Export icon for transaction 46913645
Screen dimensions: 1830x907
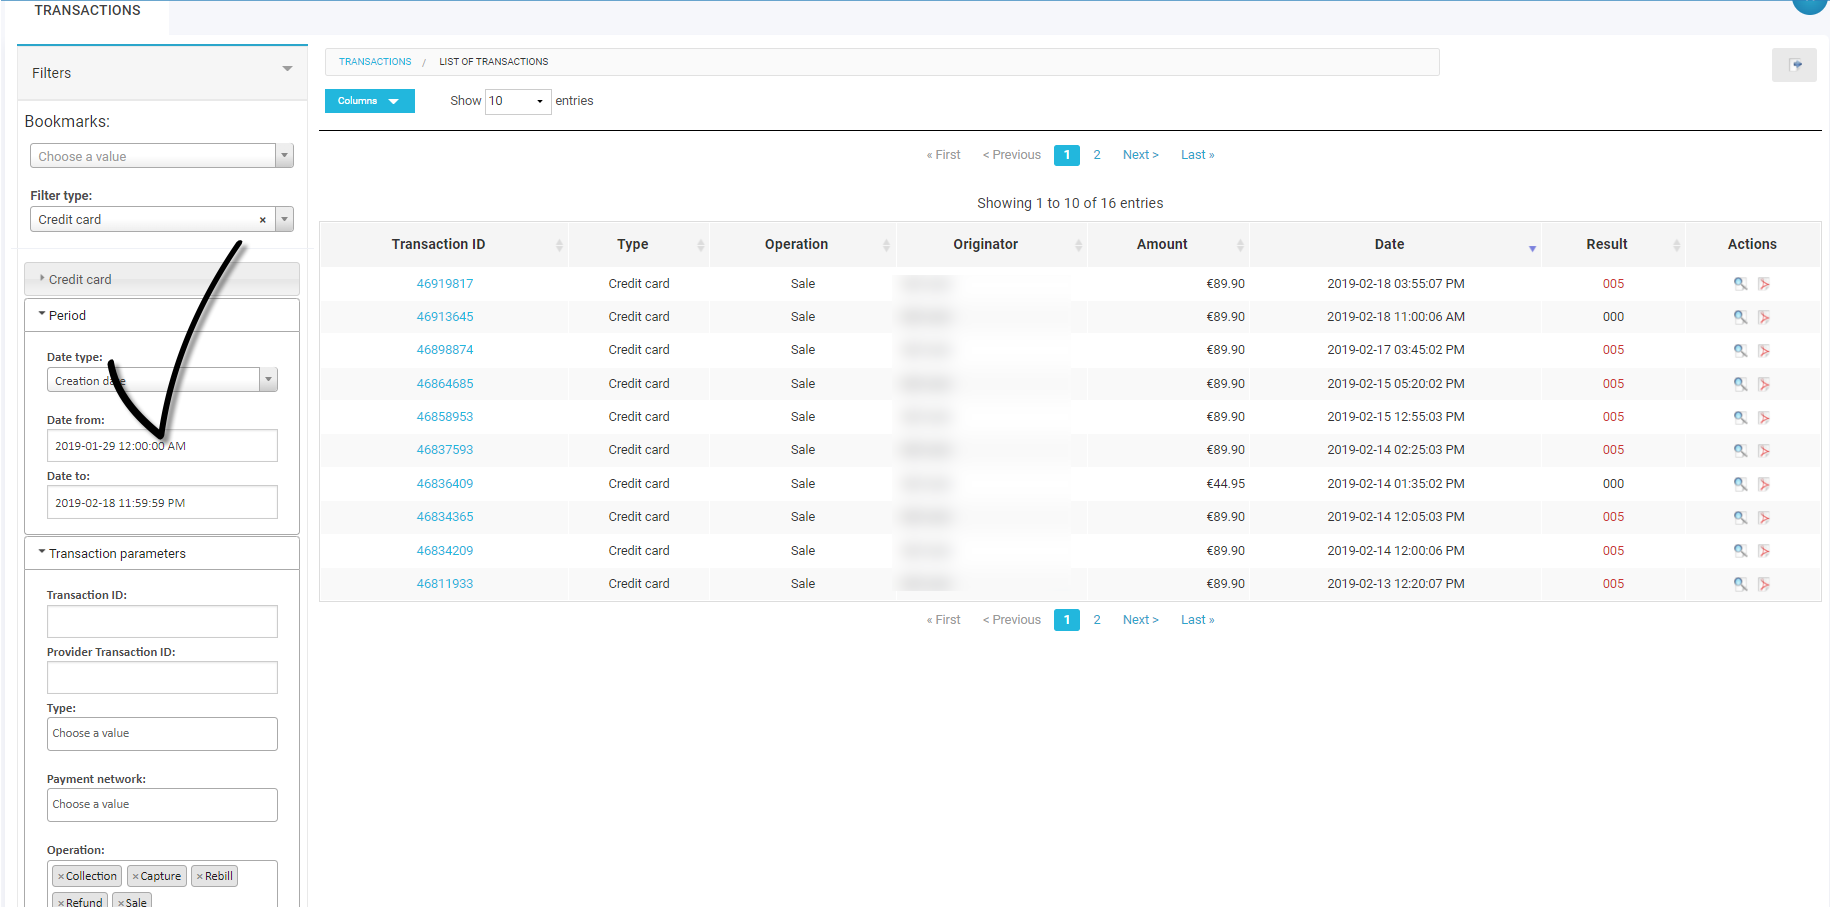click(x=1764, y=317)
